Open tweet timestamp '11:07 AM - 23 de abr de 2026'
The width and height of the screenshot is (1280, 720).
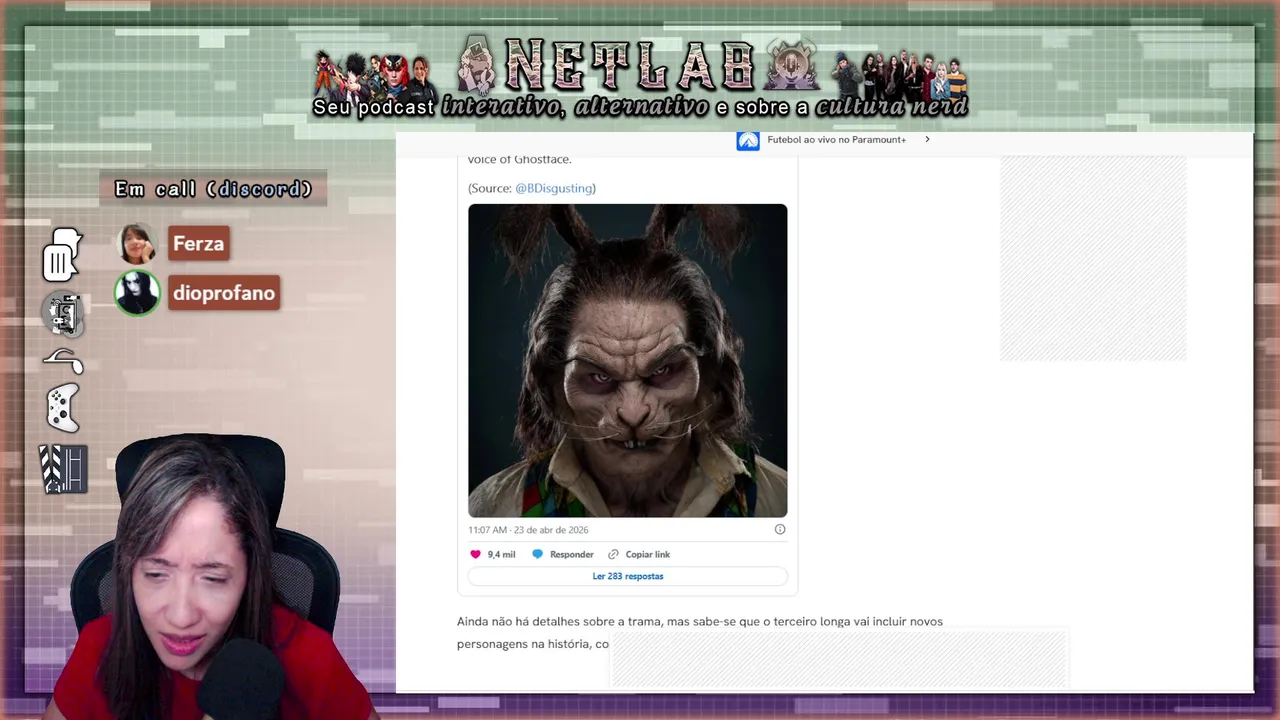(528, 530)
